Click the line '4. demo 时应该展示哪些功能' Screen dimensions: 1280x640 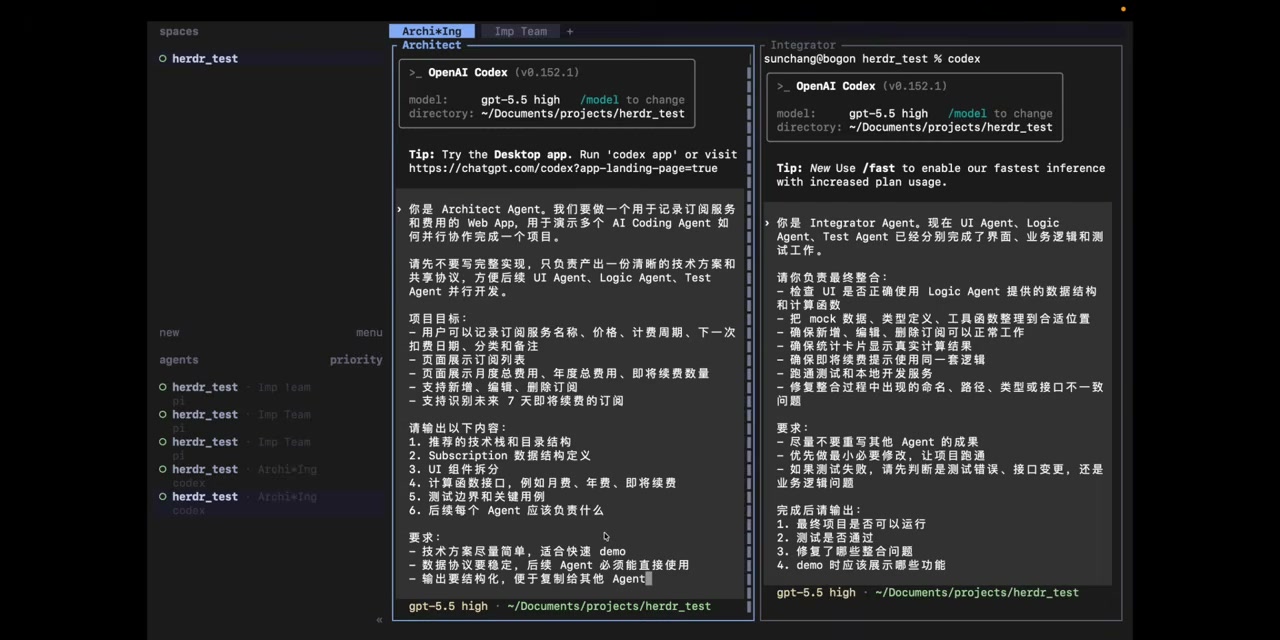(861, 565)
